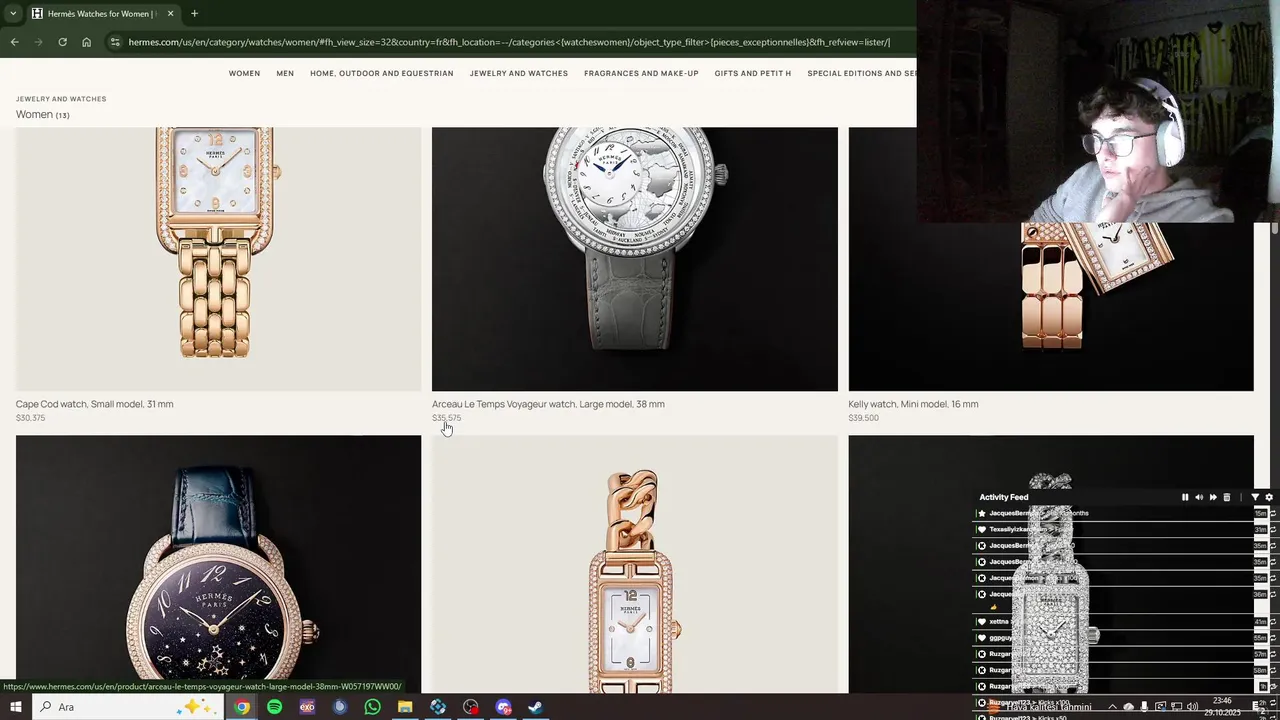The height and width of the screenshot is (720, 1280).
Task: Replay the 55m Activity Feed event
Action: 1273,637
